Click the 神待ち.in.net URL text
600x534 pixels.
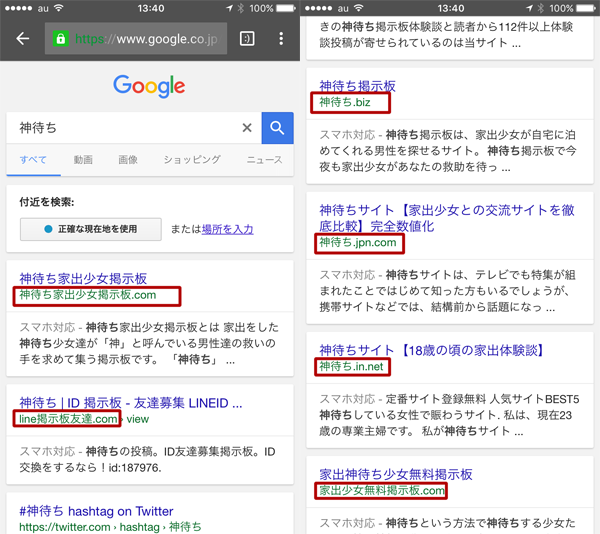point(351,366)
